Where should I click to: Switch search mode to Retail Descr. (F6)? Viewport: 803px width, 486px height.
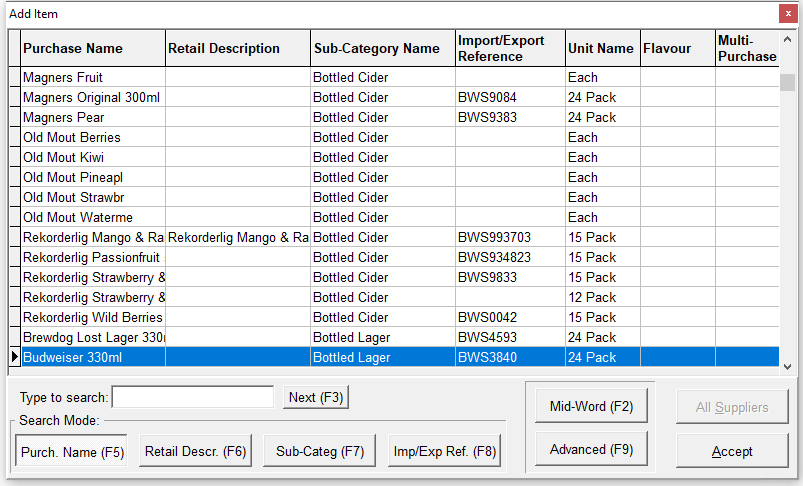195,452
